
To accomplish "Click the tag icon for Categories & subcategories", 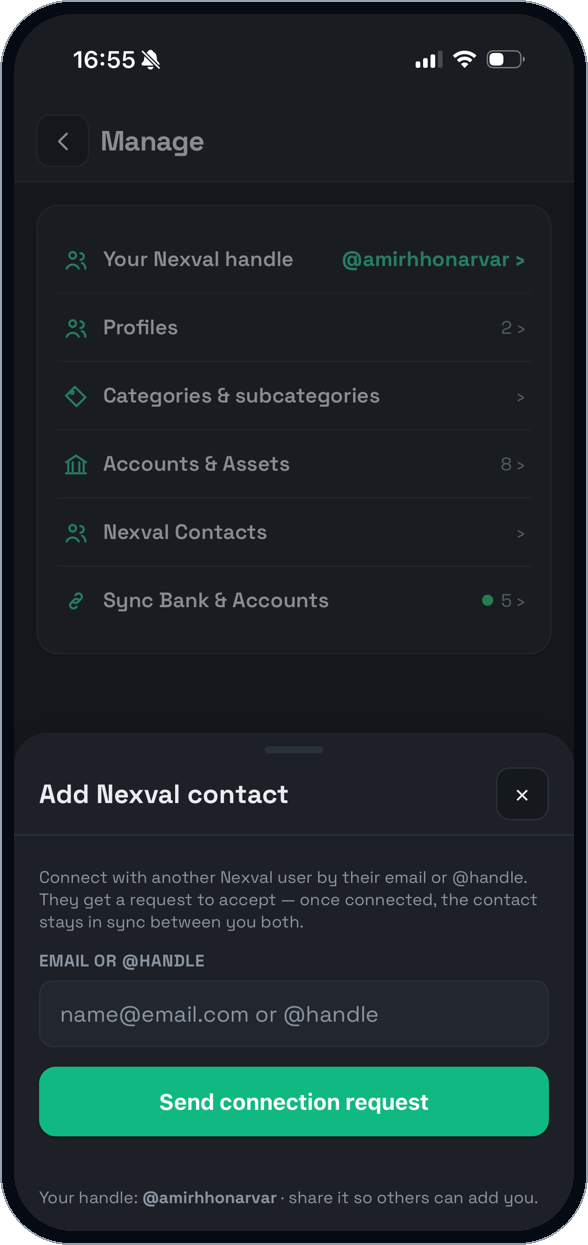I will pyautogui.click(x=76, y=396).
